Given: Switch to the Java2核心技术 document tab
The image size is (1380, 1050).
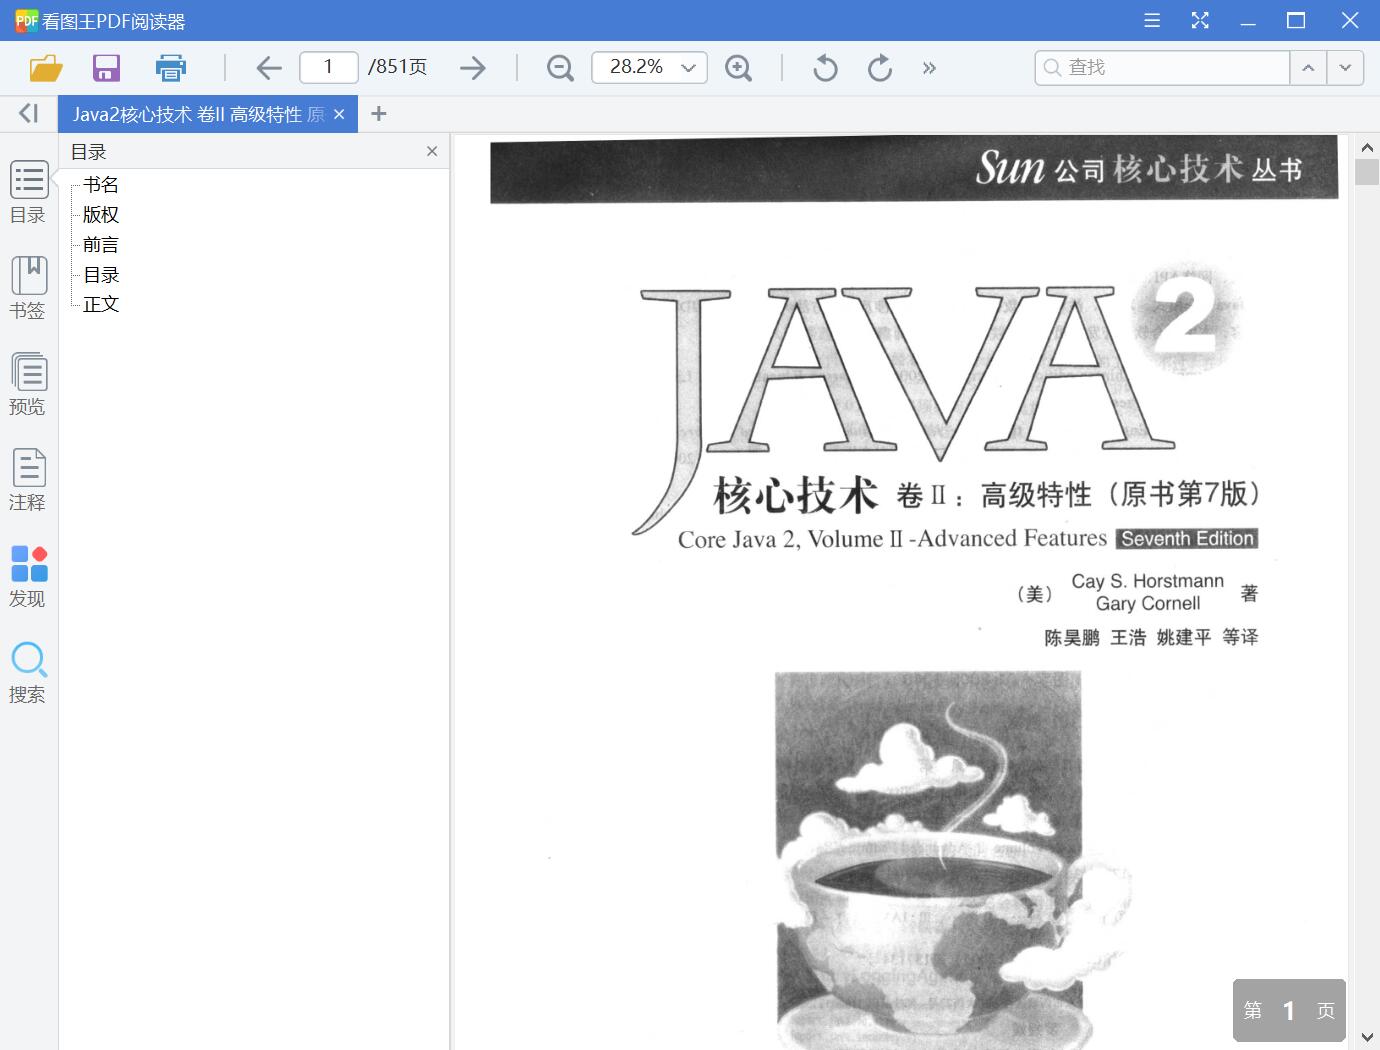Looking at the screenshot, I should pos(198,114).
